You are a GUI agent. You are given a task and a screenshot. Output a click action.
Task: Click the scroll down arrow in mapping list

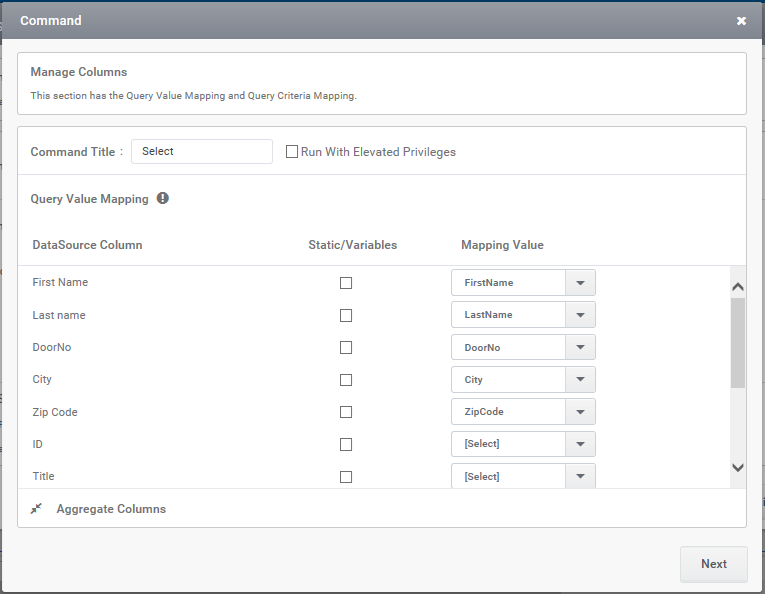pos(738,467)
